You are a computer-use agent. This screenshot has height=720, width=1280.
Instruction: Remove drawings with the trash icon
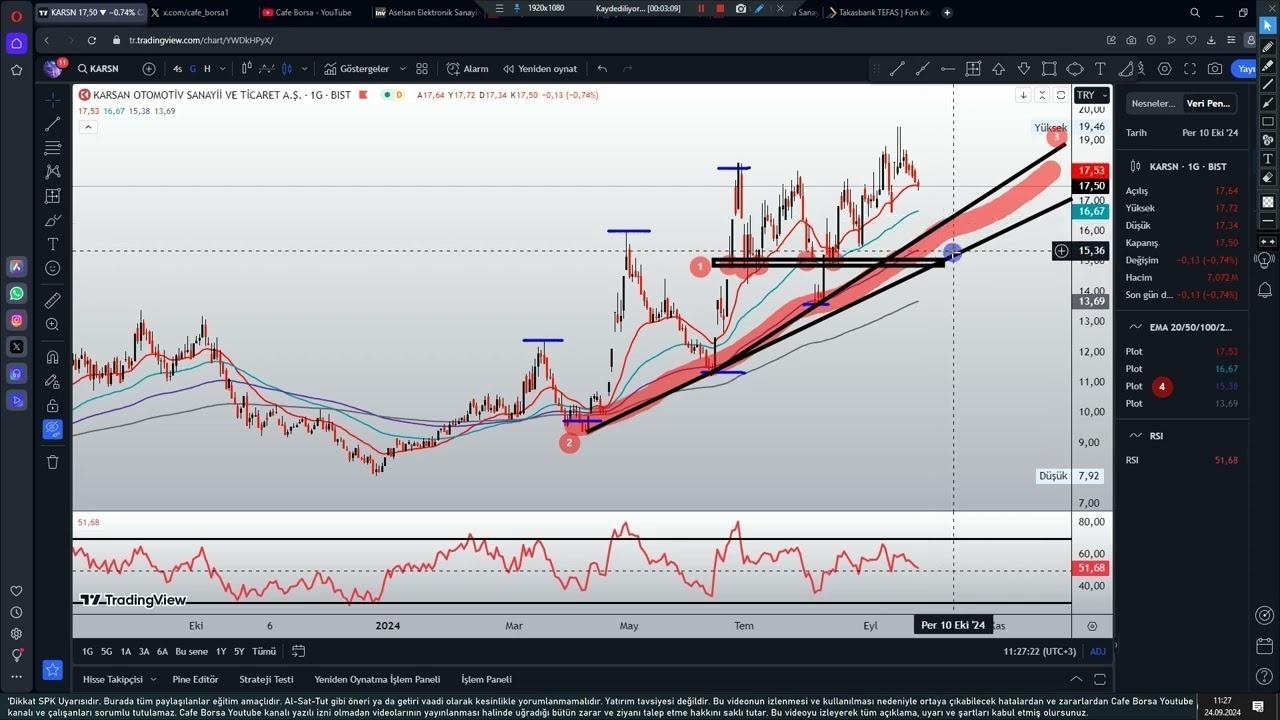tap(52, 462)
